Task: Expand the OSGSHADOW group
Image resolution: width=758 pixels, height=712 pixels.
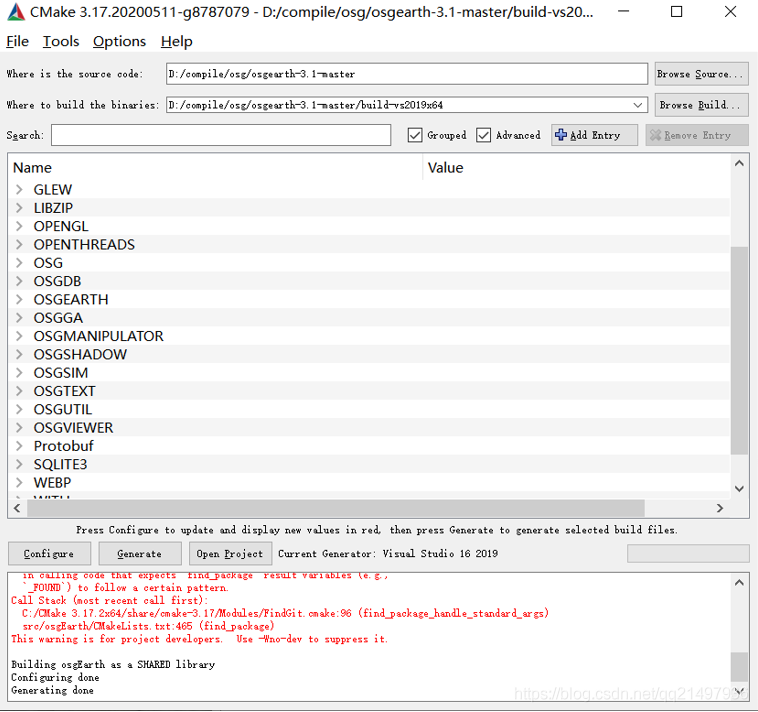Action: coord(19,354)
